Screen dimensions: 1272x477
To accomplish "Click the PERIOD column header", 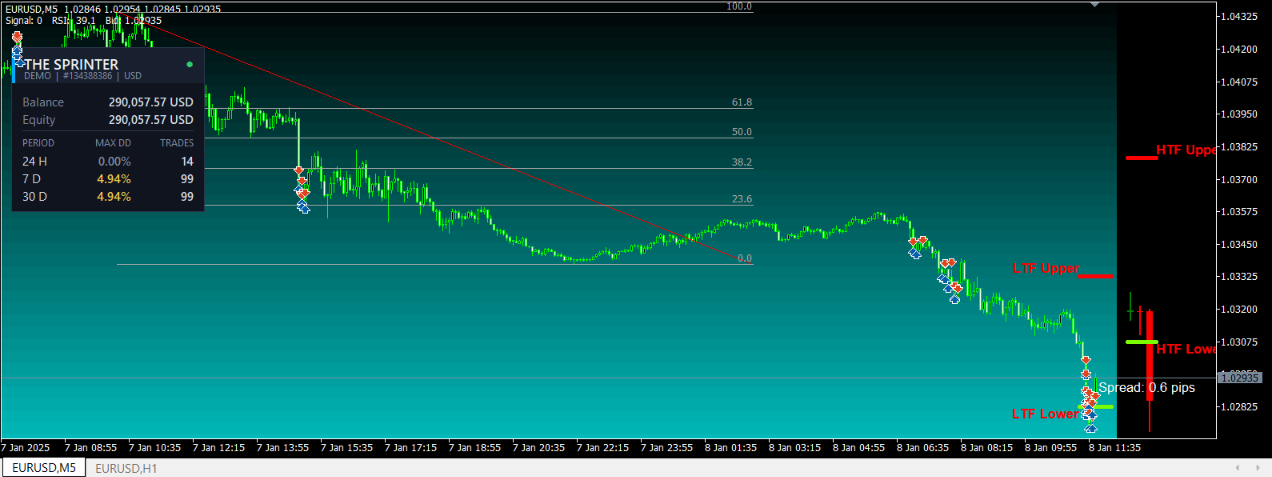I will tap(38, 143).
